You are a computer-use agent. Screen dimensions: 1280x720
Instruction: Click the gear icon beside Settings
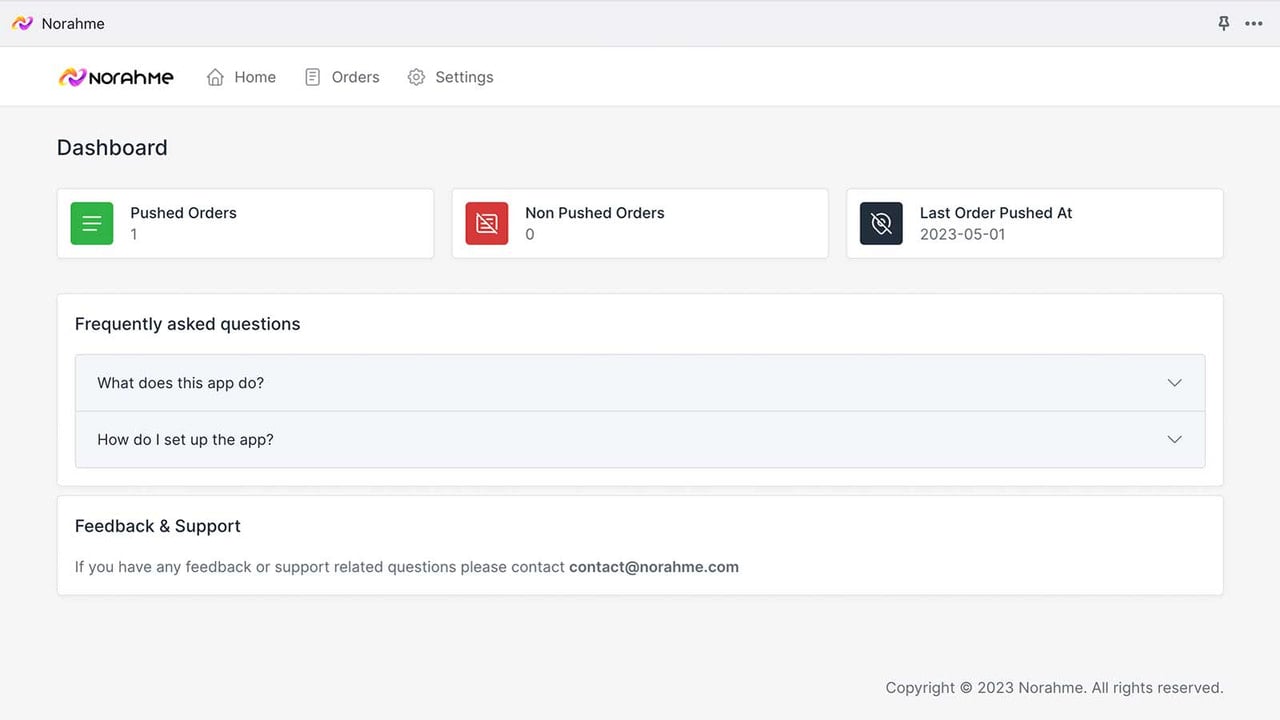click(x=416, y=77)
